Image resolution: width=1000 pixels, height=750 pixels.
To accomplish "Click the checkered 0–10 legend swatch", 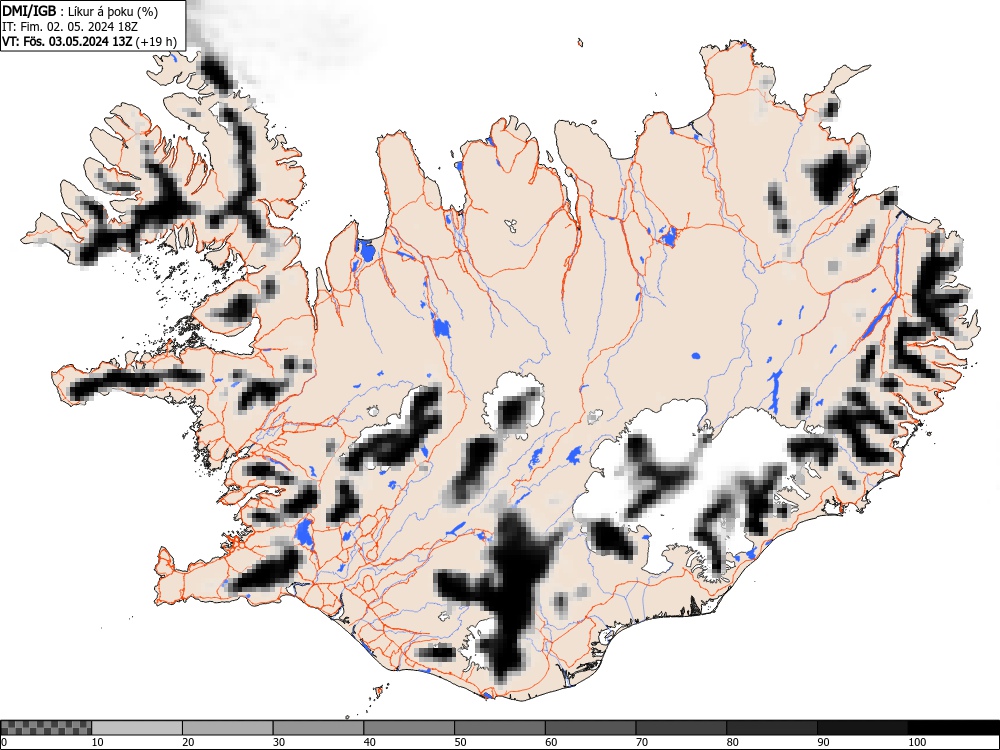I will tap(46, 728).
